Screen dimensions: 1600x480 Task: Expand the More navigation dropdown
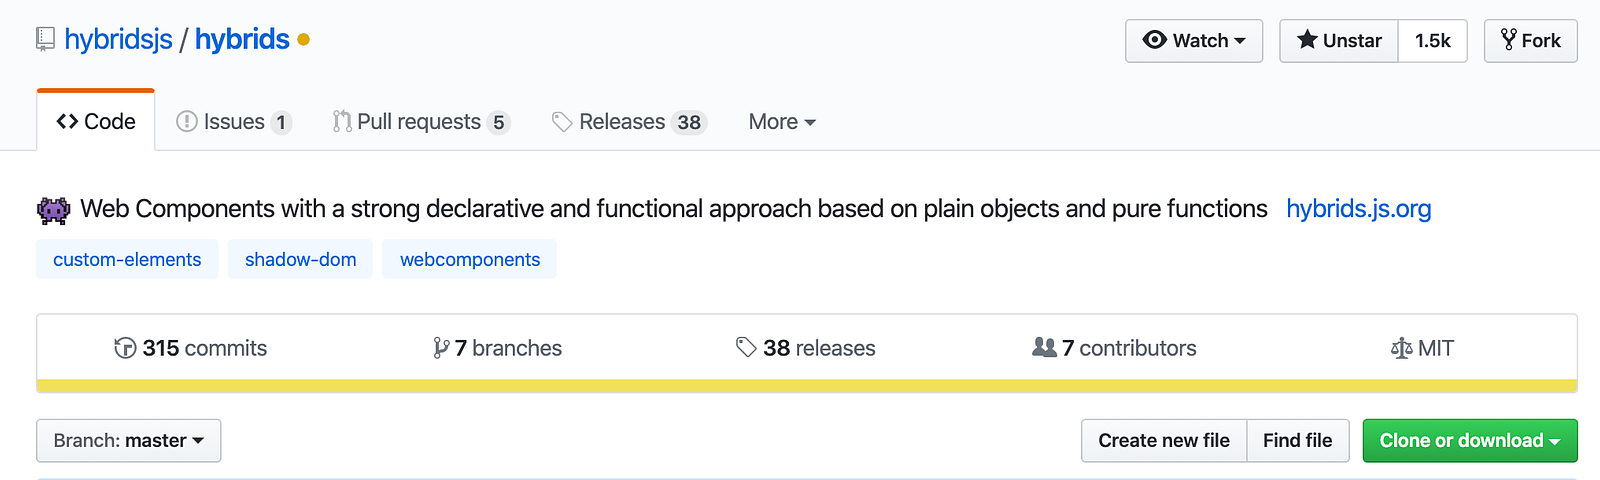(782, 122)
